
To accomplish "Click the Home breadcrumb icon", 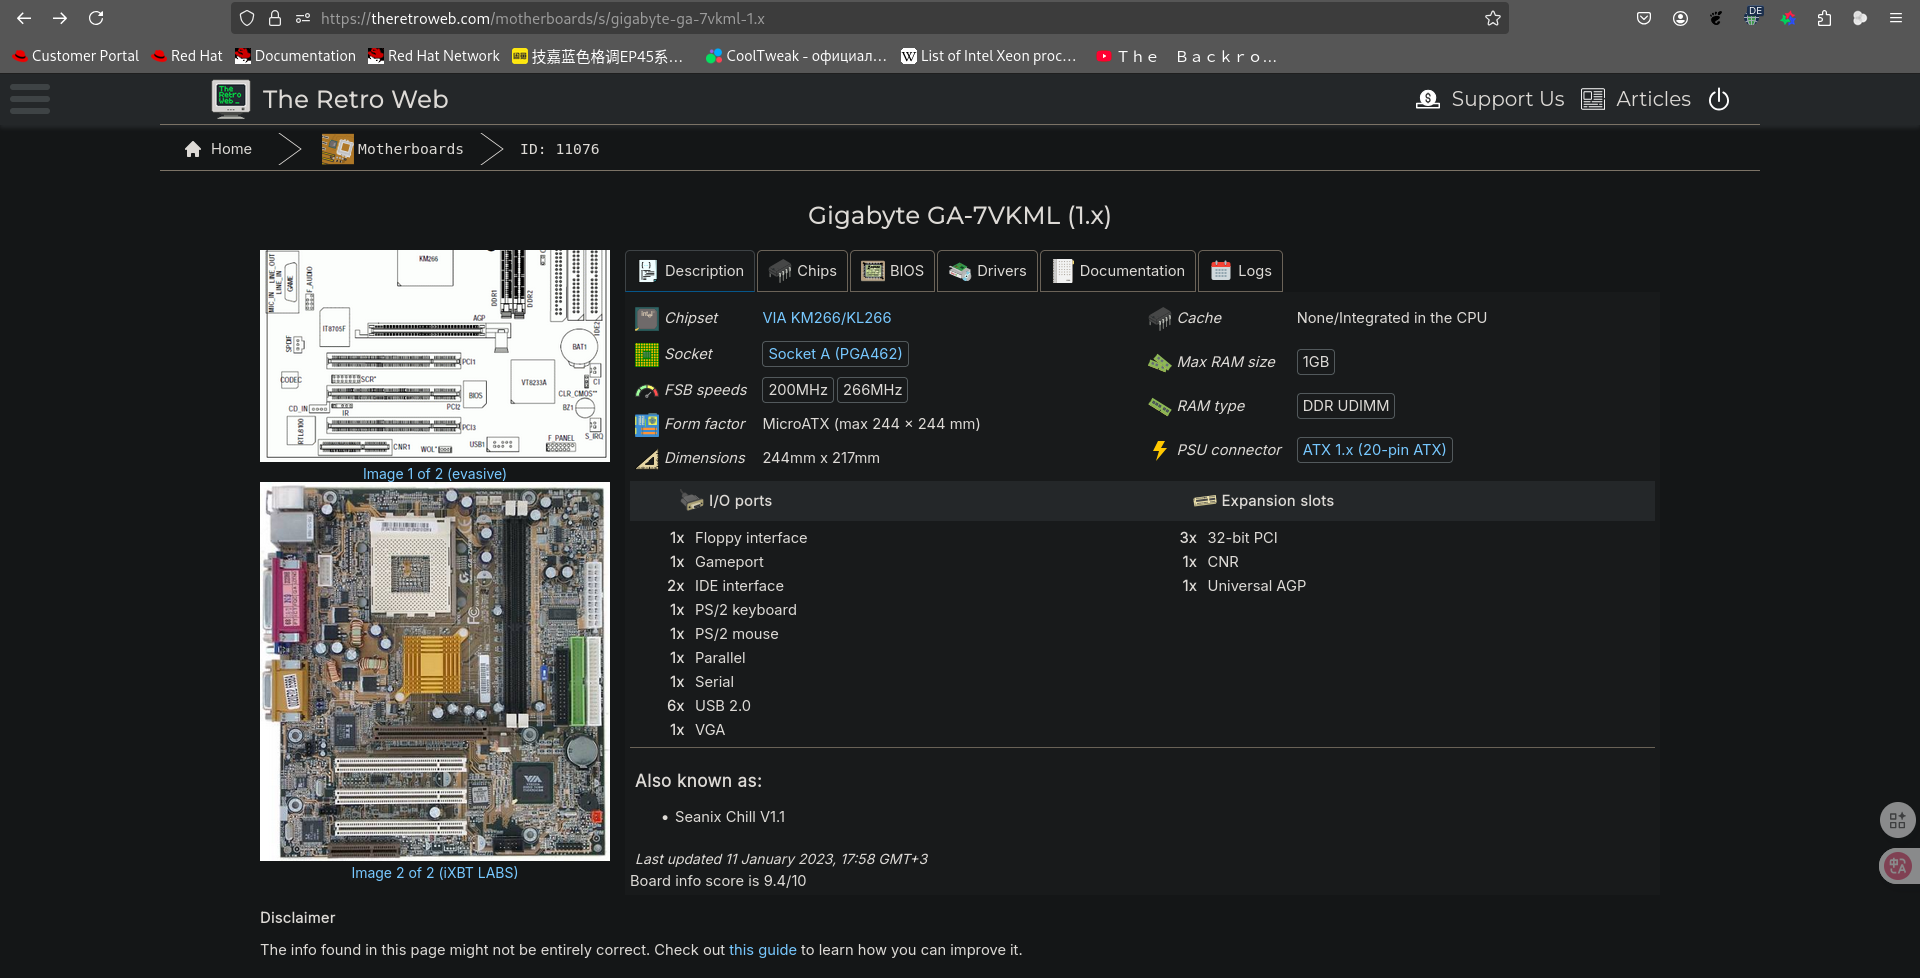I will point(193,149).
